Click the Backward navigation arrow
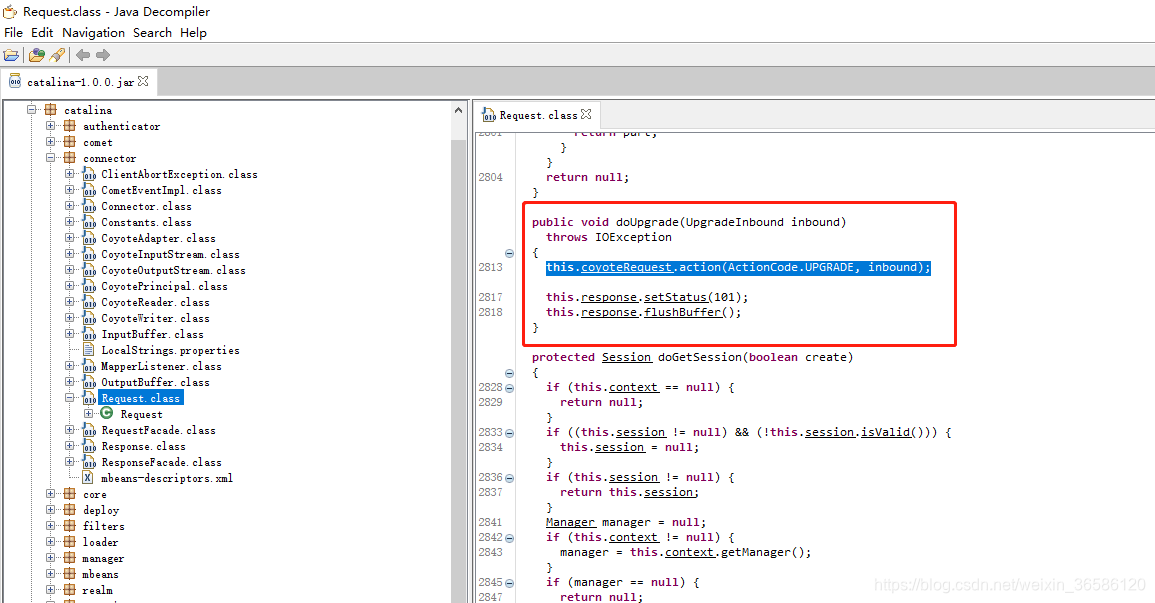Viewport: 1155px width, 603px height. [x=83, y=55]
